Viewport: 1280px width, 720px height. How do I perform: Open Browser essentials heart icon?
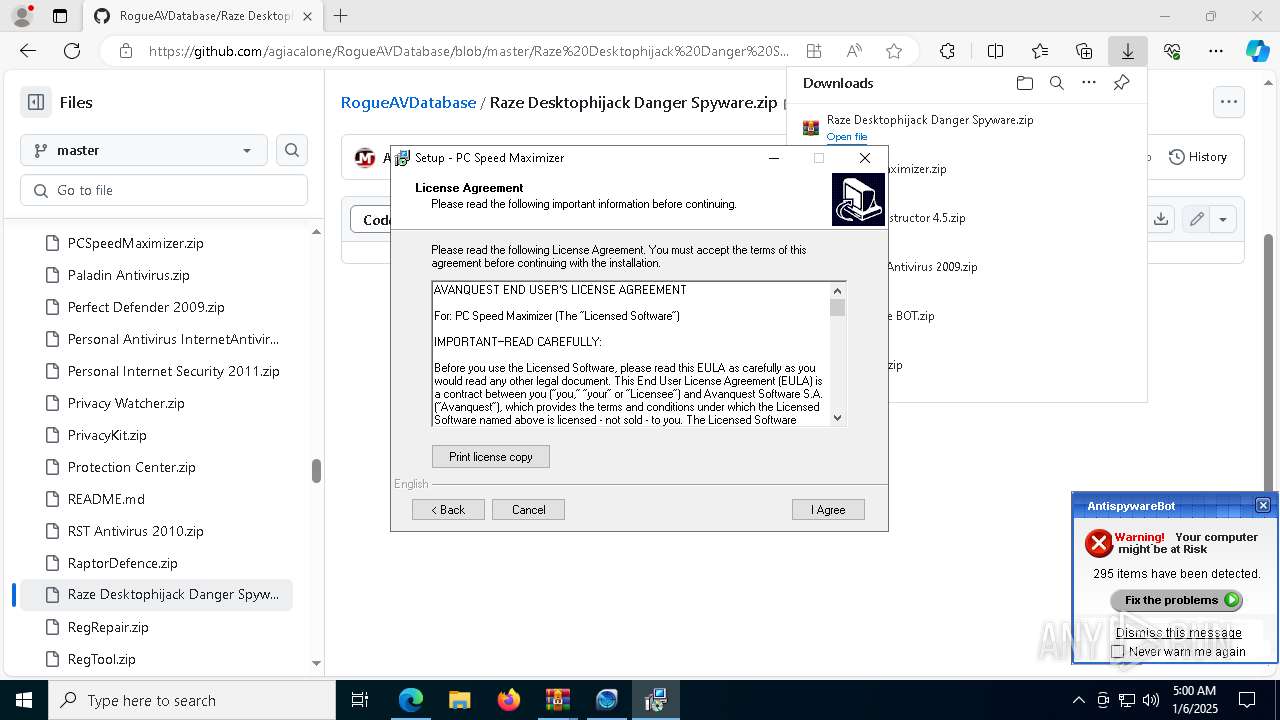coord(1172,51)
